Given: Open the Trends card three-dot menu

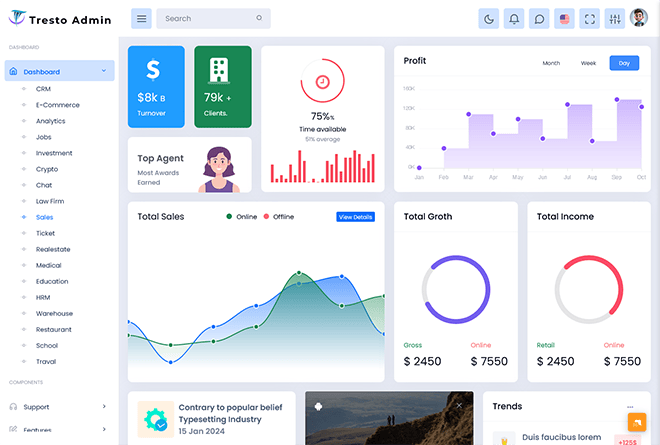Looking at the screenshot, I should point(630,407).
